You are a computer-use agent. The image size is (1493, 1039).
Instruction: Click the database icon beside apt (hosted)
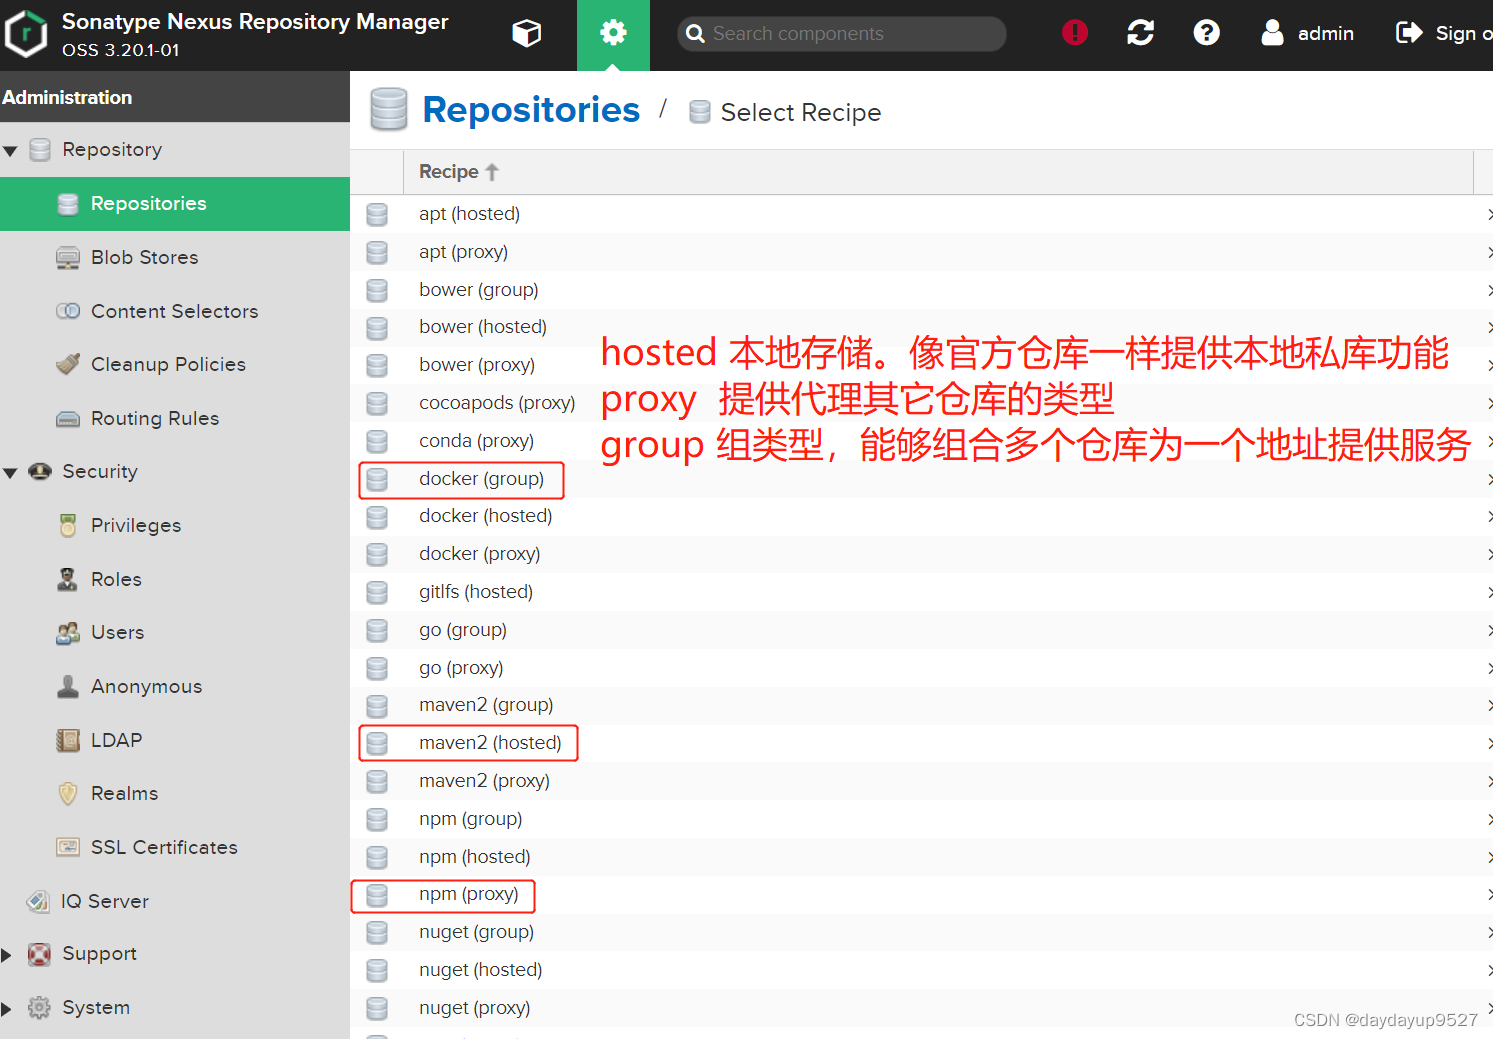[377, 214]
